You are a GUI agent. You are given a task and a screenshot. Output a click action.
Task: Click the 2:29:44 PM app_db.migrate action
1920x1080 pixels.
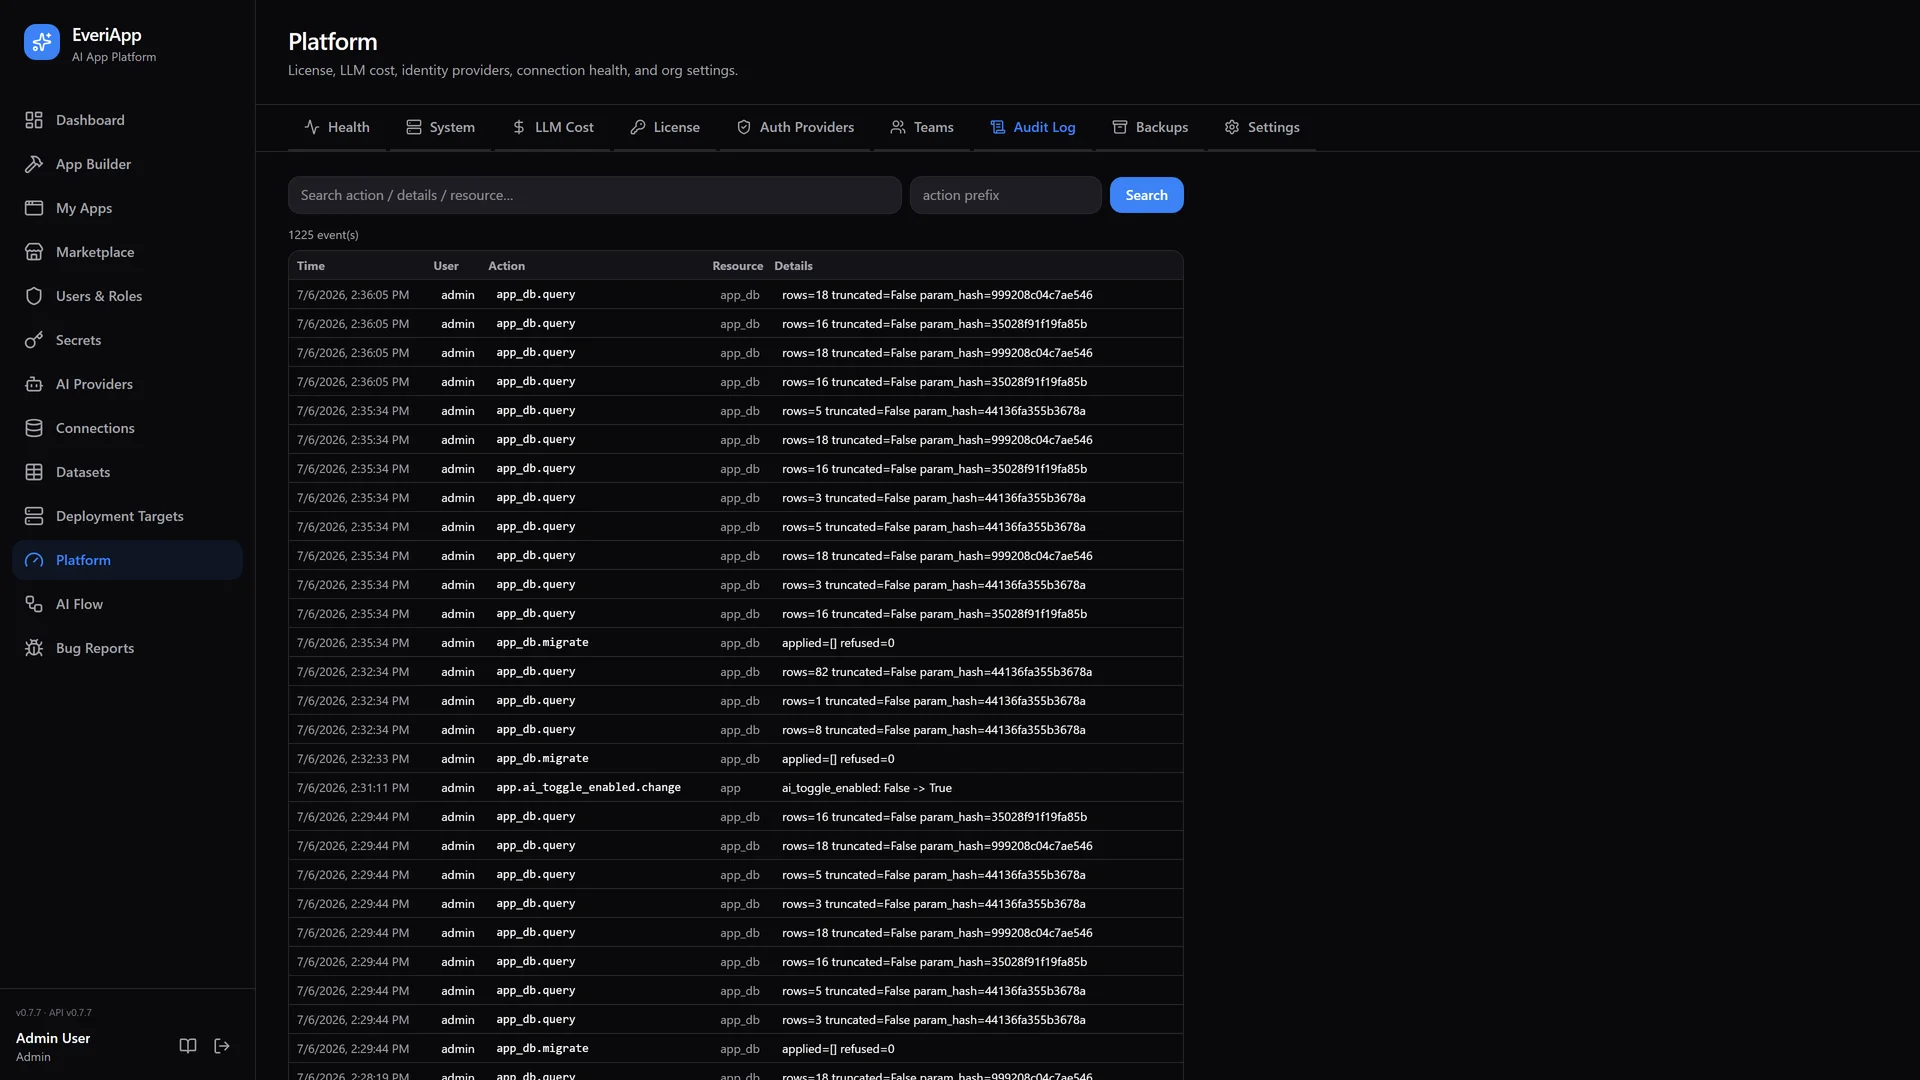(542, 1049)
